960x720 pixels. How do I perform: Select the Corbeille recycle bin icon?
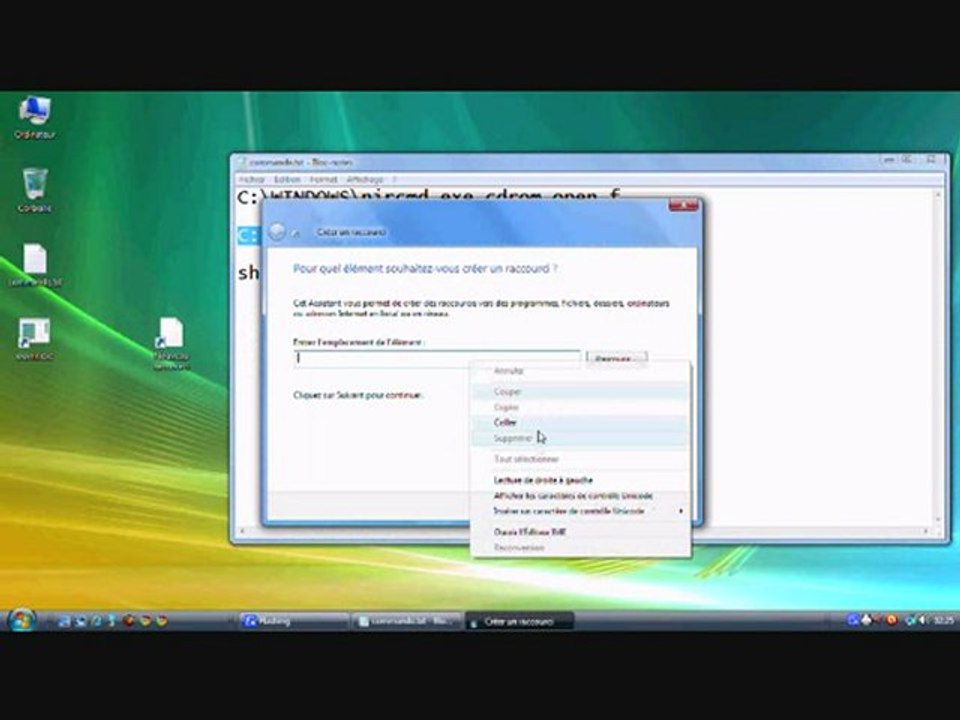point(34,190)
